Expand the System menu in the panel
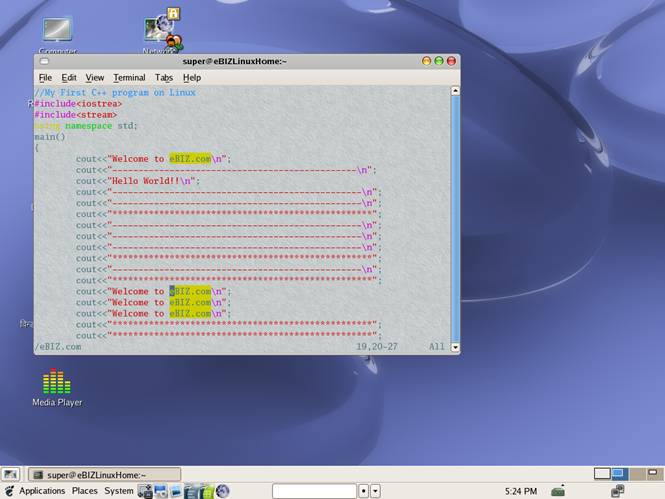The image size is (665, 499). coord(118,491)
